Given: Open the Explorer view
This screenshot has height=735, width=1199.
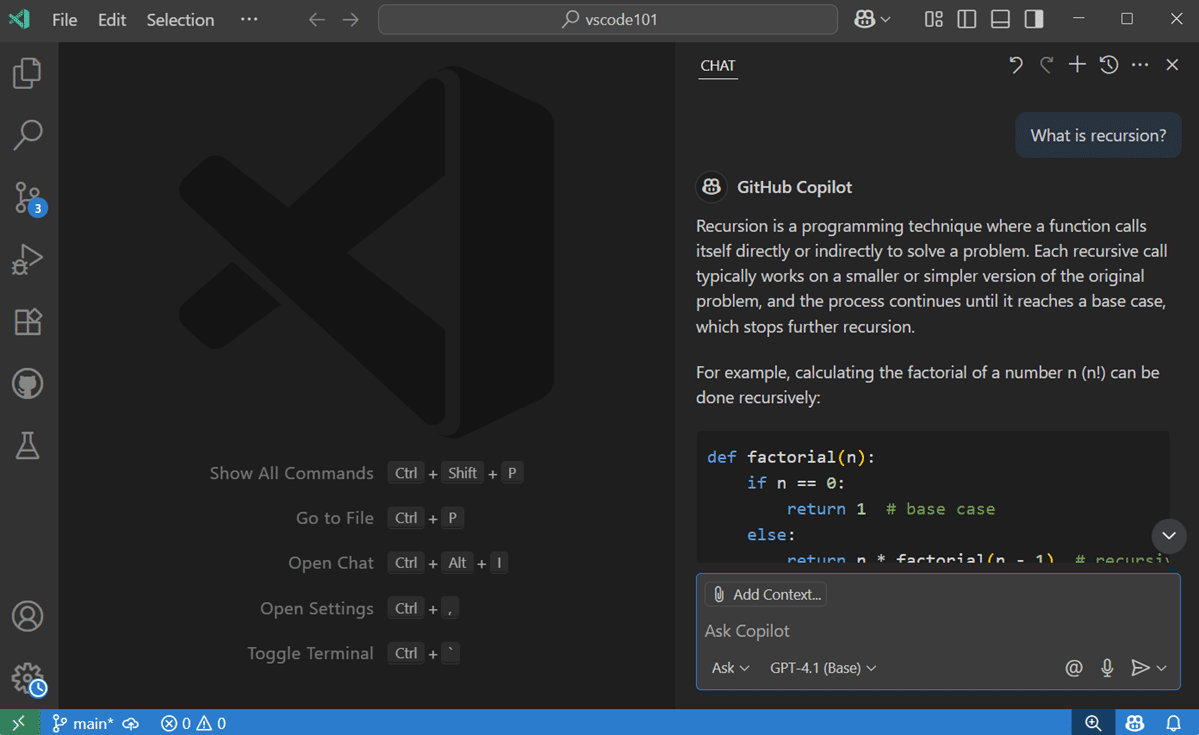Looking at the screenshot, I should pyautogui.click(x=27, y=72).
